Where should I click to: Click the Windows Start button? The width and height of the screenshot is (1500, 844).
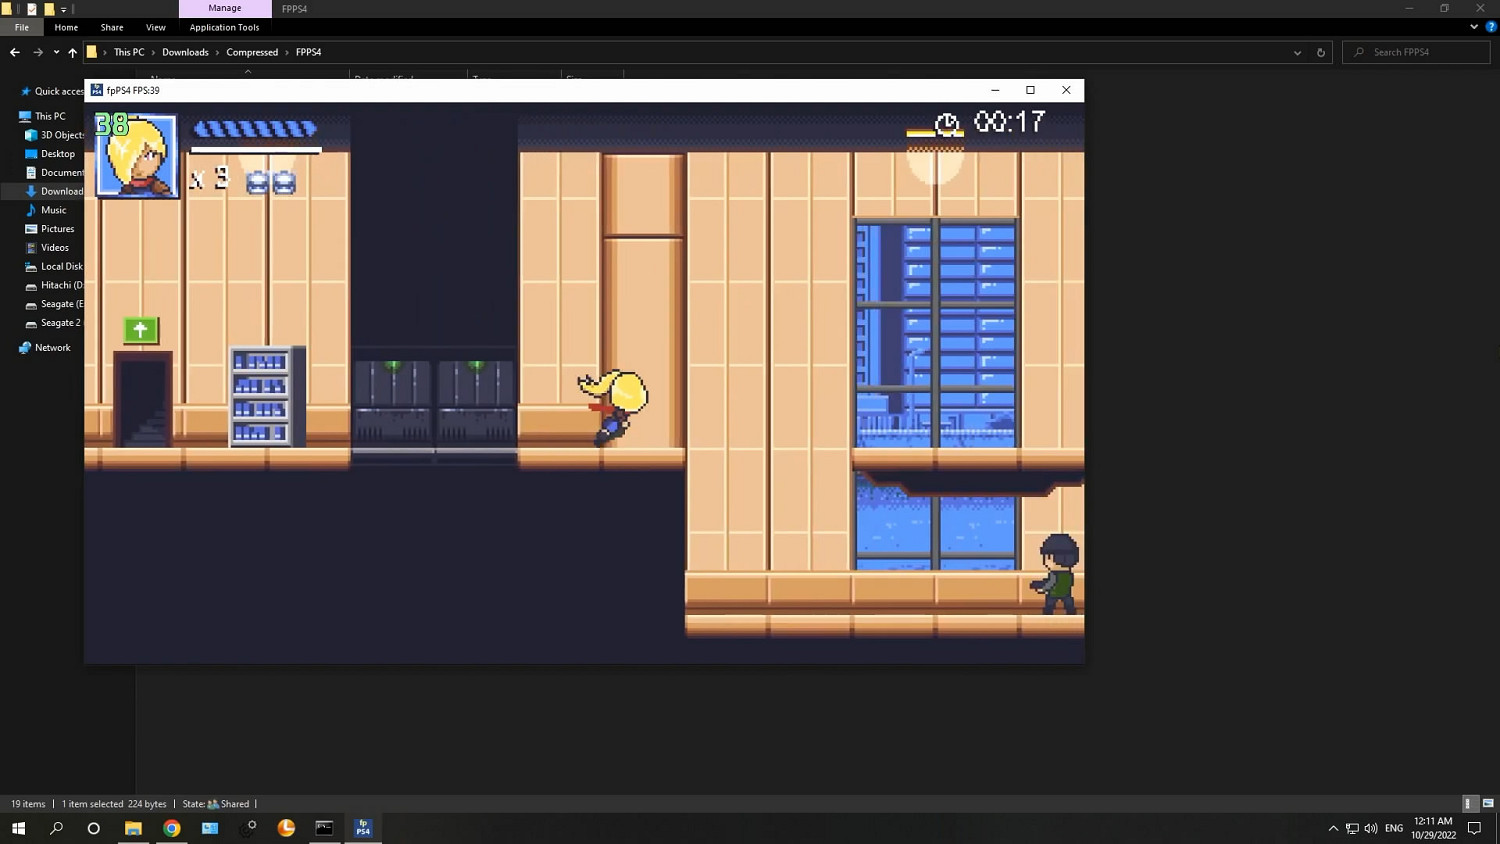coord(18,828)
